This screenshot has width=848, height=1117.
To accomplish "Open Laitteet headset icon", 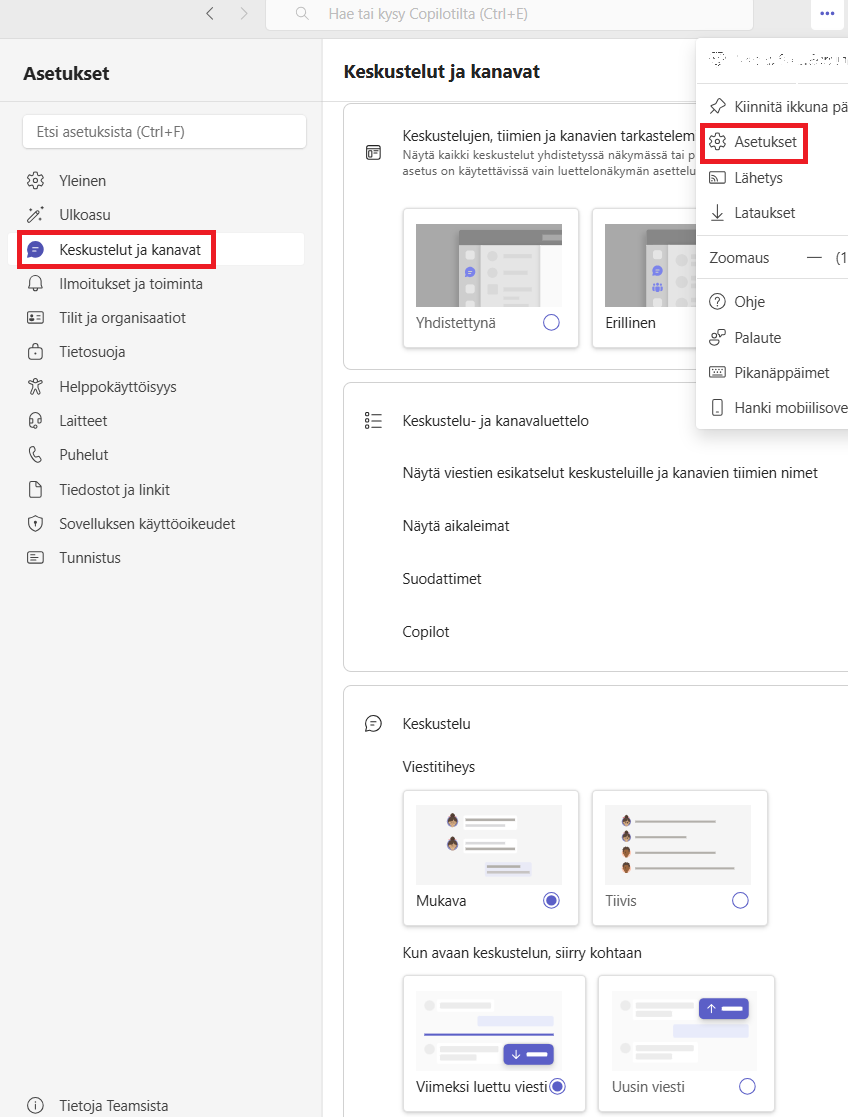I will point(35,421).
